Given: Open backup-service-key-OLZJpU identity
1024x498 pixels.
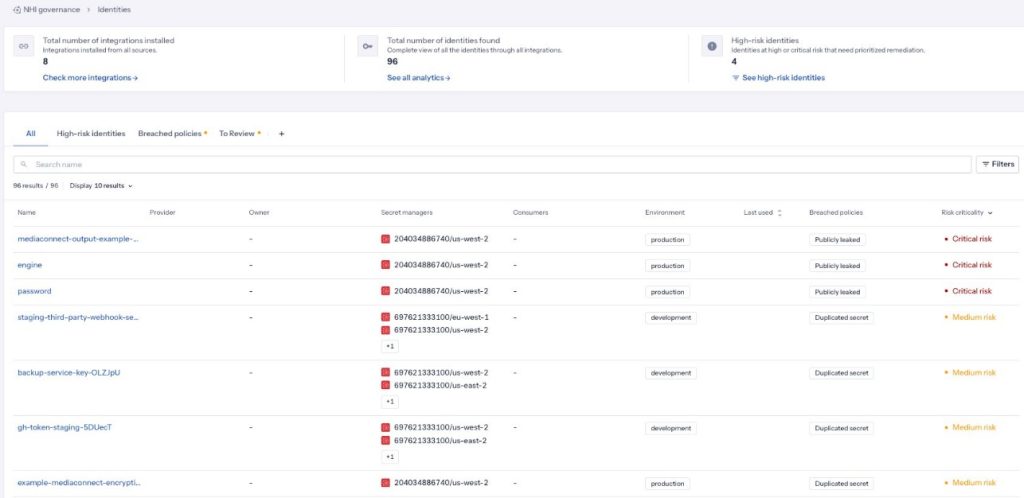Looking at the screenshot, I should (69, 373).
